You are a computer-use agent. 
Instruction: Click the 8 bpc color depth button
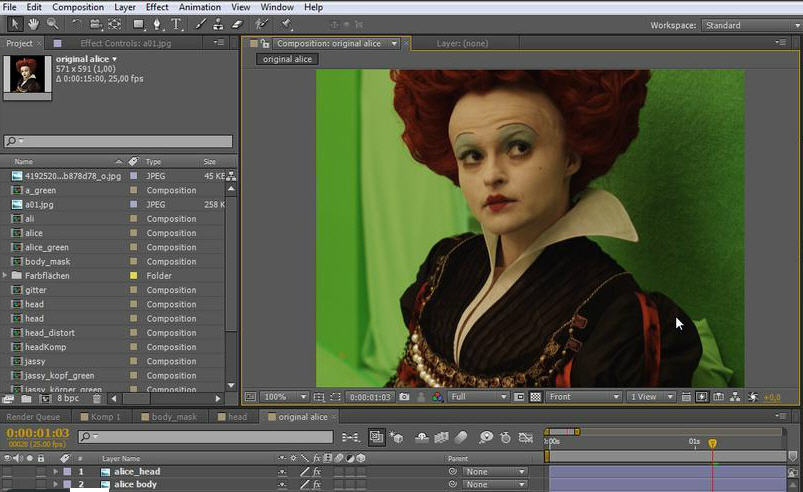tap(68, 398)
